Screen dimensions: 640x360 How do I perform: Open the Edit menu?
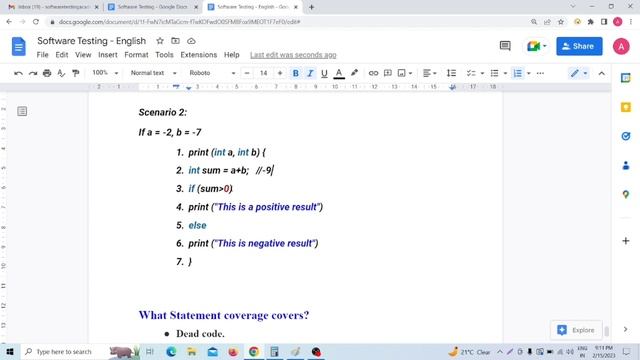(62, 55)
